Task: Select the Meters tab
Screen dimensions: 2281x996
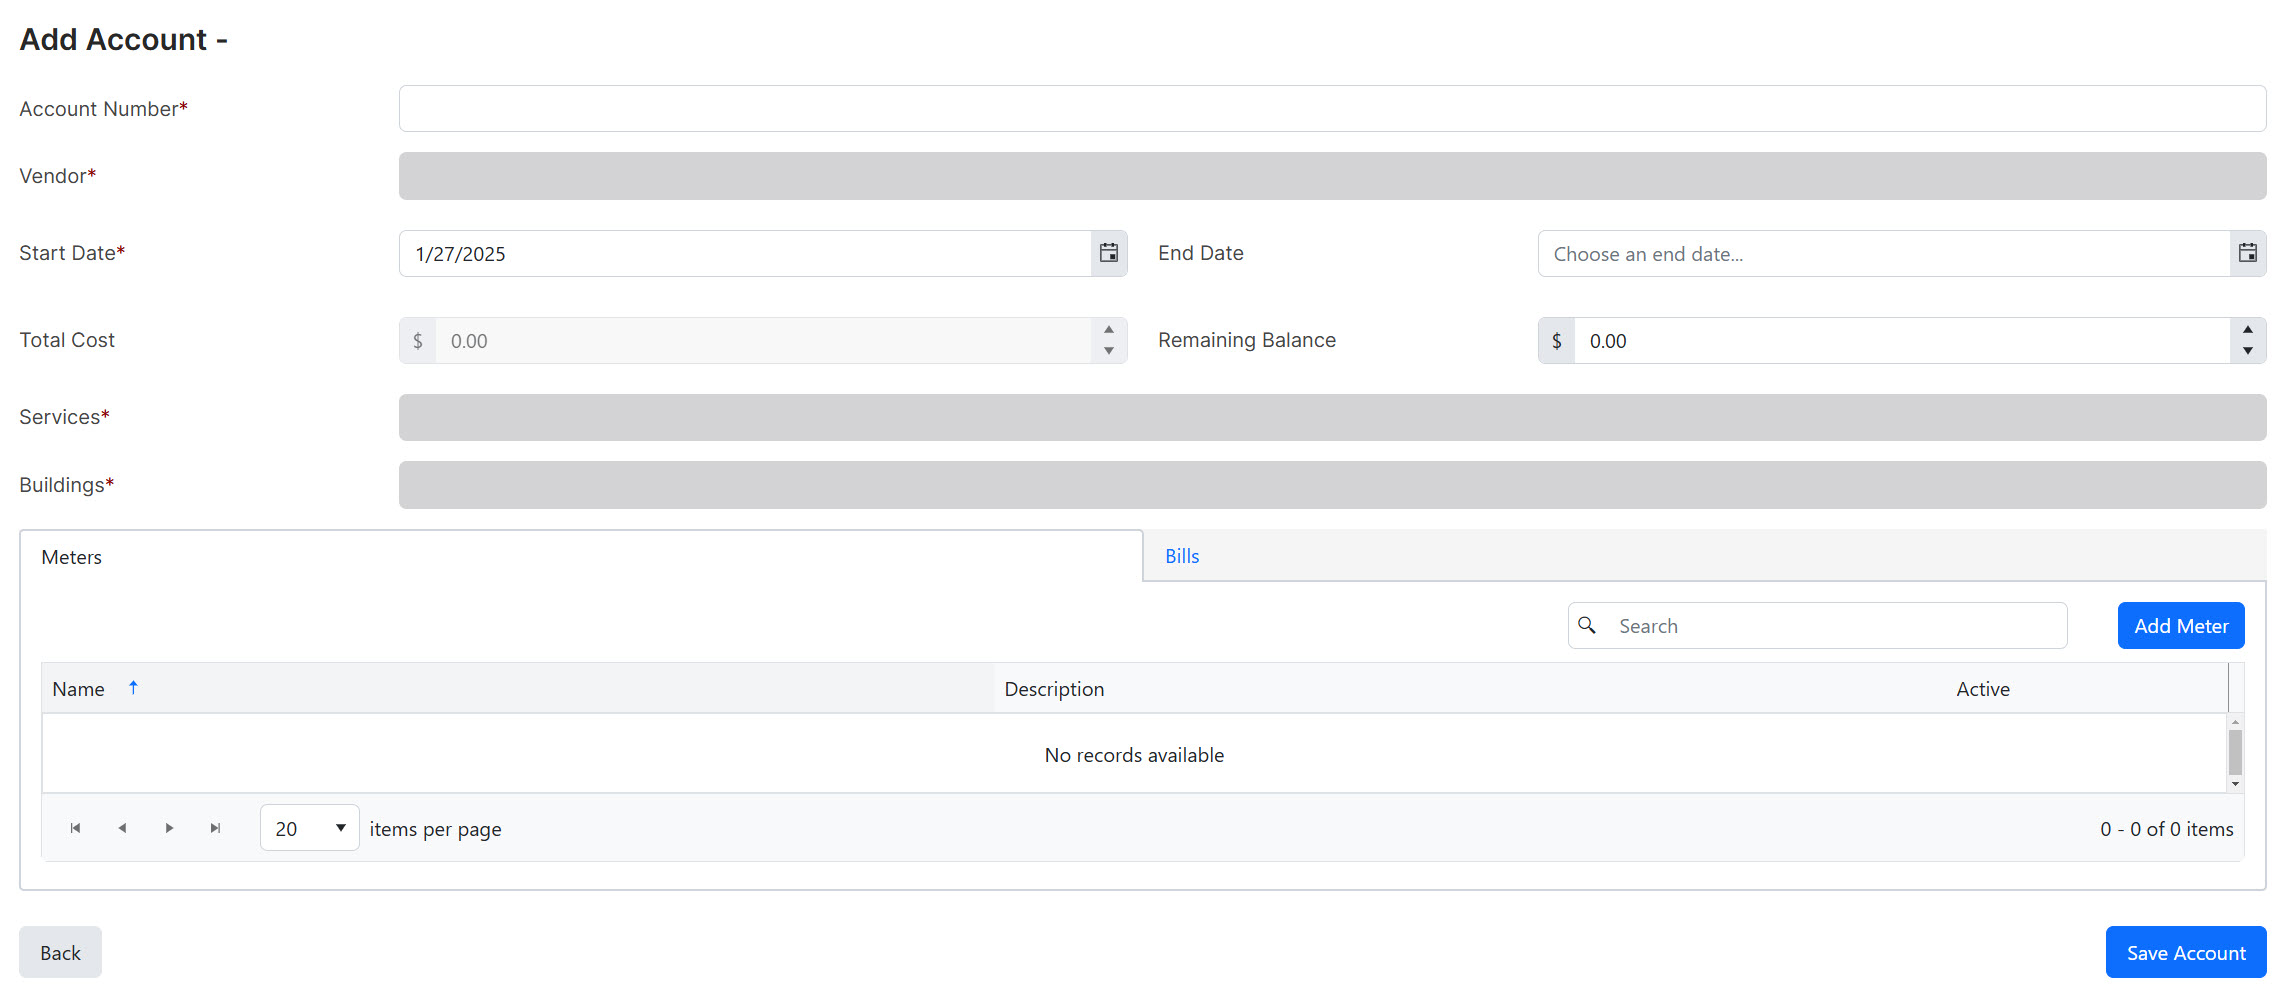Action: coord(72,557)
